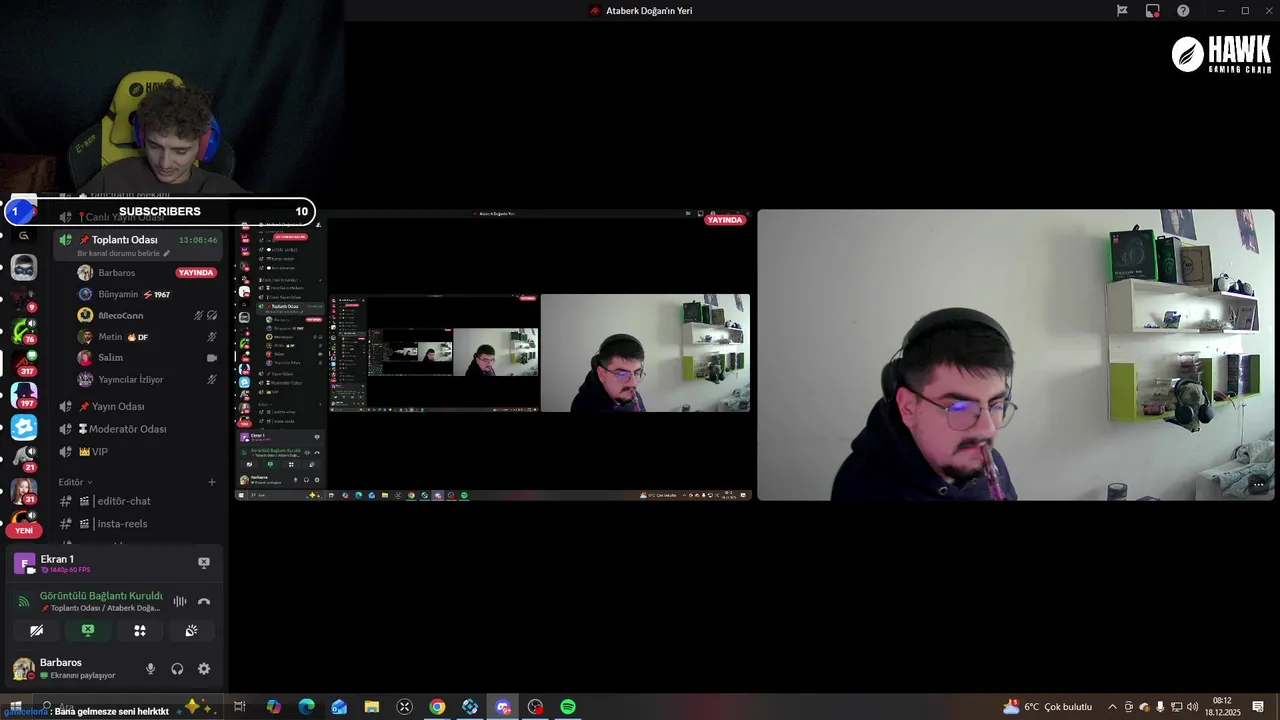Open the Discord inbox icon
The width and height of the screenshot is (1280, 720).
[x=1153, y=11]
